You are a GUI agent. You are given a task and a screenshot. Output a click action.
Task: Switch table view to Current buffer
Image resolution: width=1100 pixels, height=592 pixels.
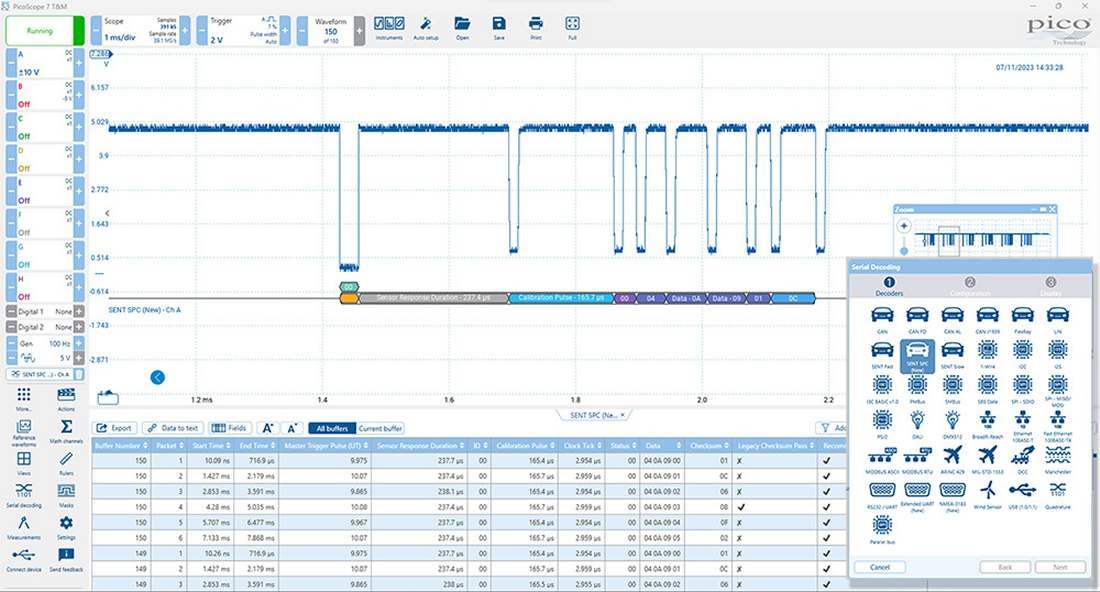click(380, 428)
